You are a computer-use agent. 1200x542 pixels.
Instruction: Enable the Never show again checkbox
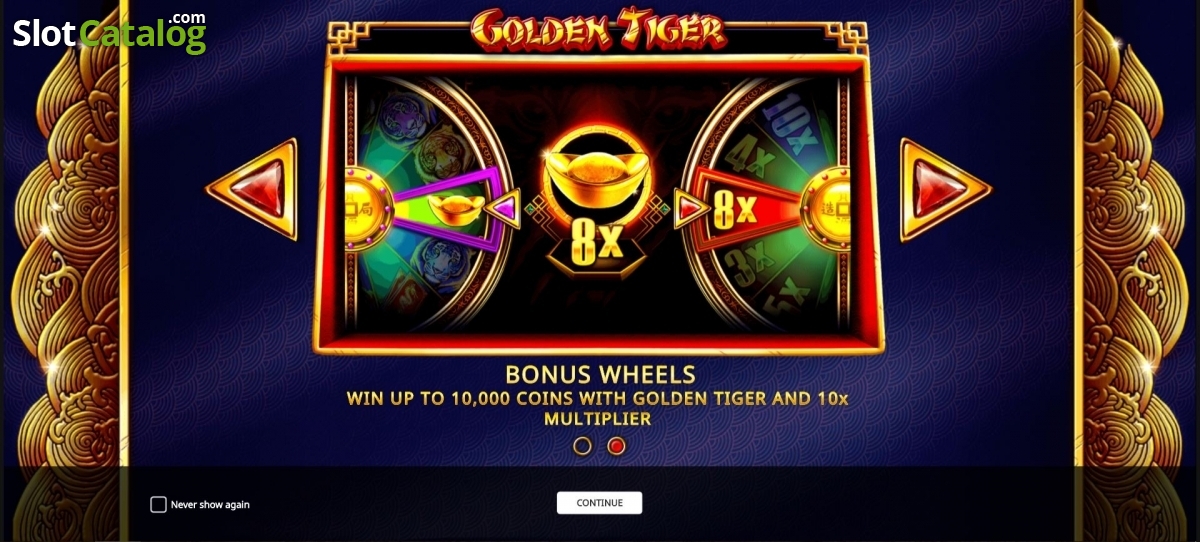point(158,504)
